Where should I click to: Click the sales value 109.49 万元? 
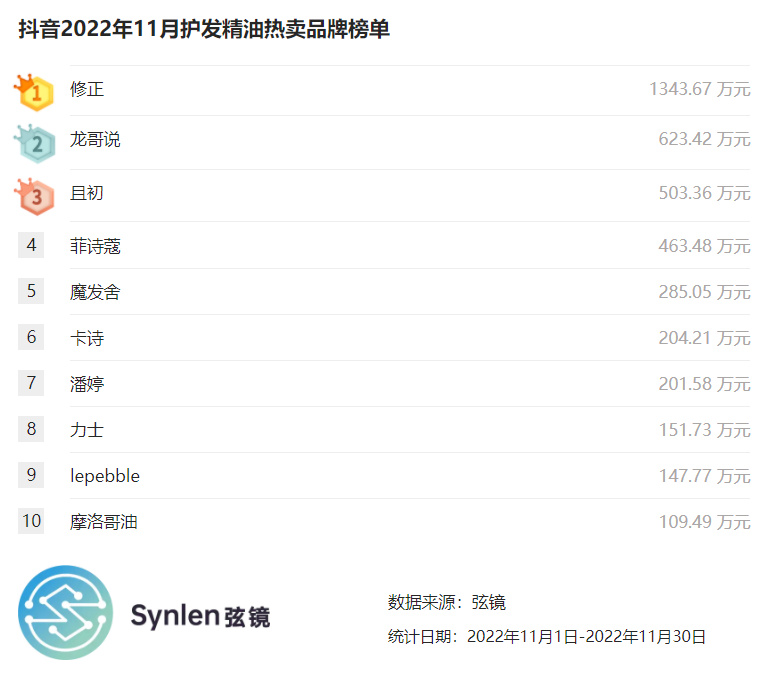coord(705,522)
